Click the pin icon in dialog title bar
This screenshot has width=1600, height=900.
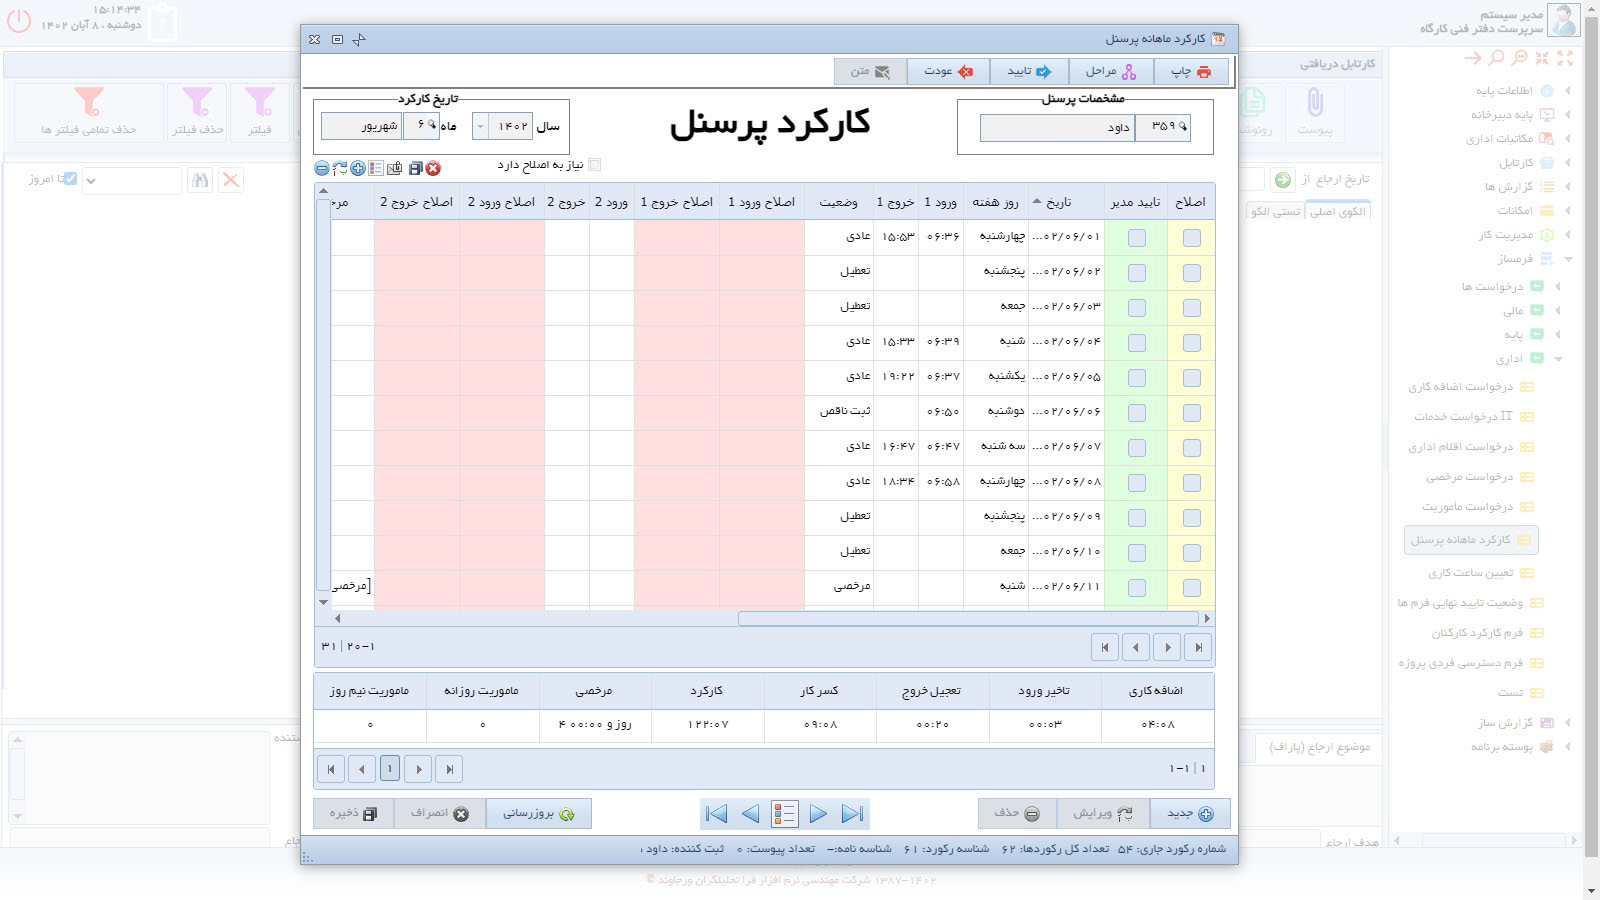[x=360, y=39]
